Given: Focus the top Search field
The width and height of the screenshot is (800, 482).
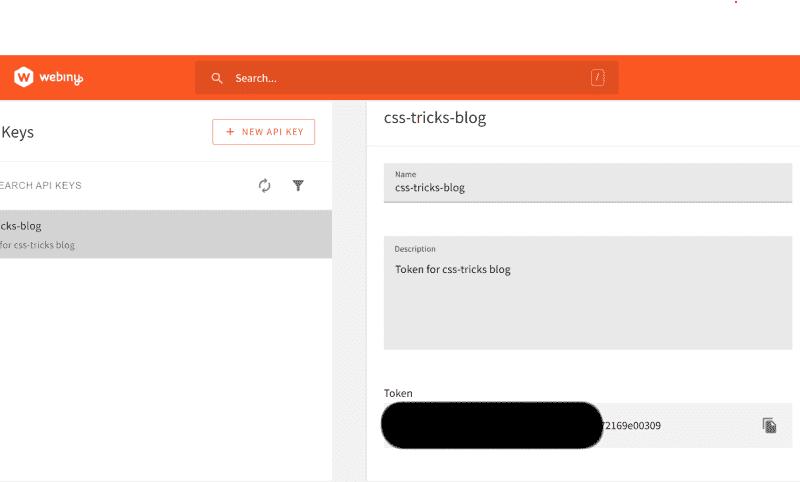Looking at the screenshot, I should (407, 78).
